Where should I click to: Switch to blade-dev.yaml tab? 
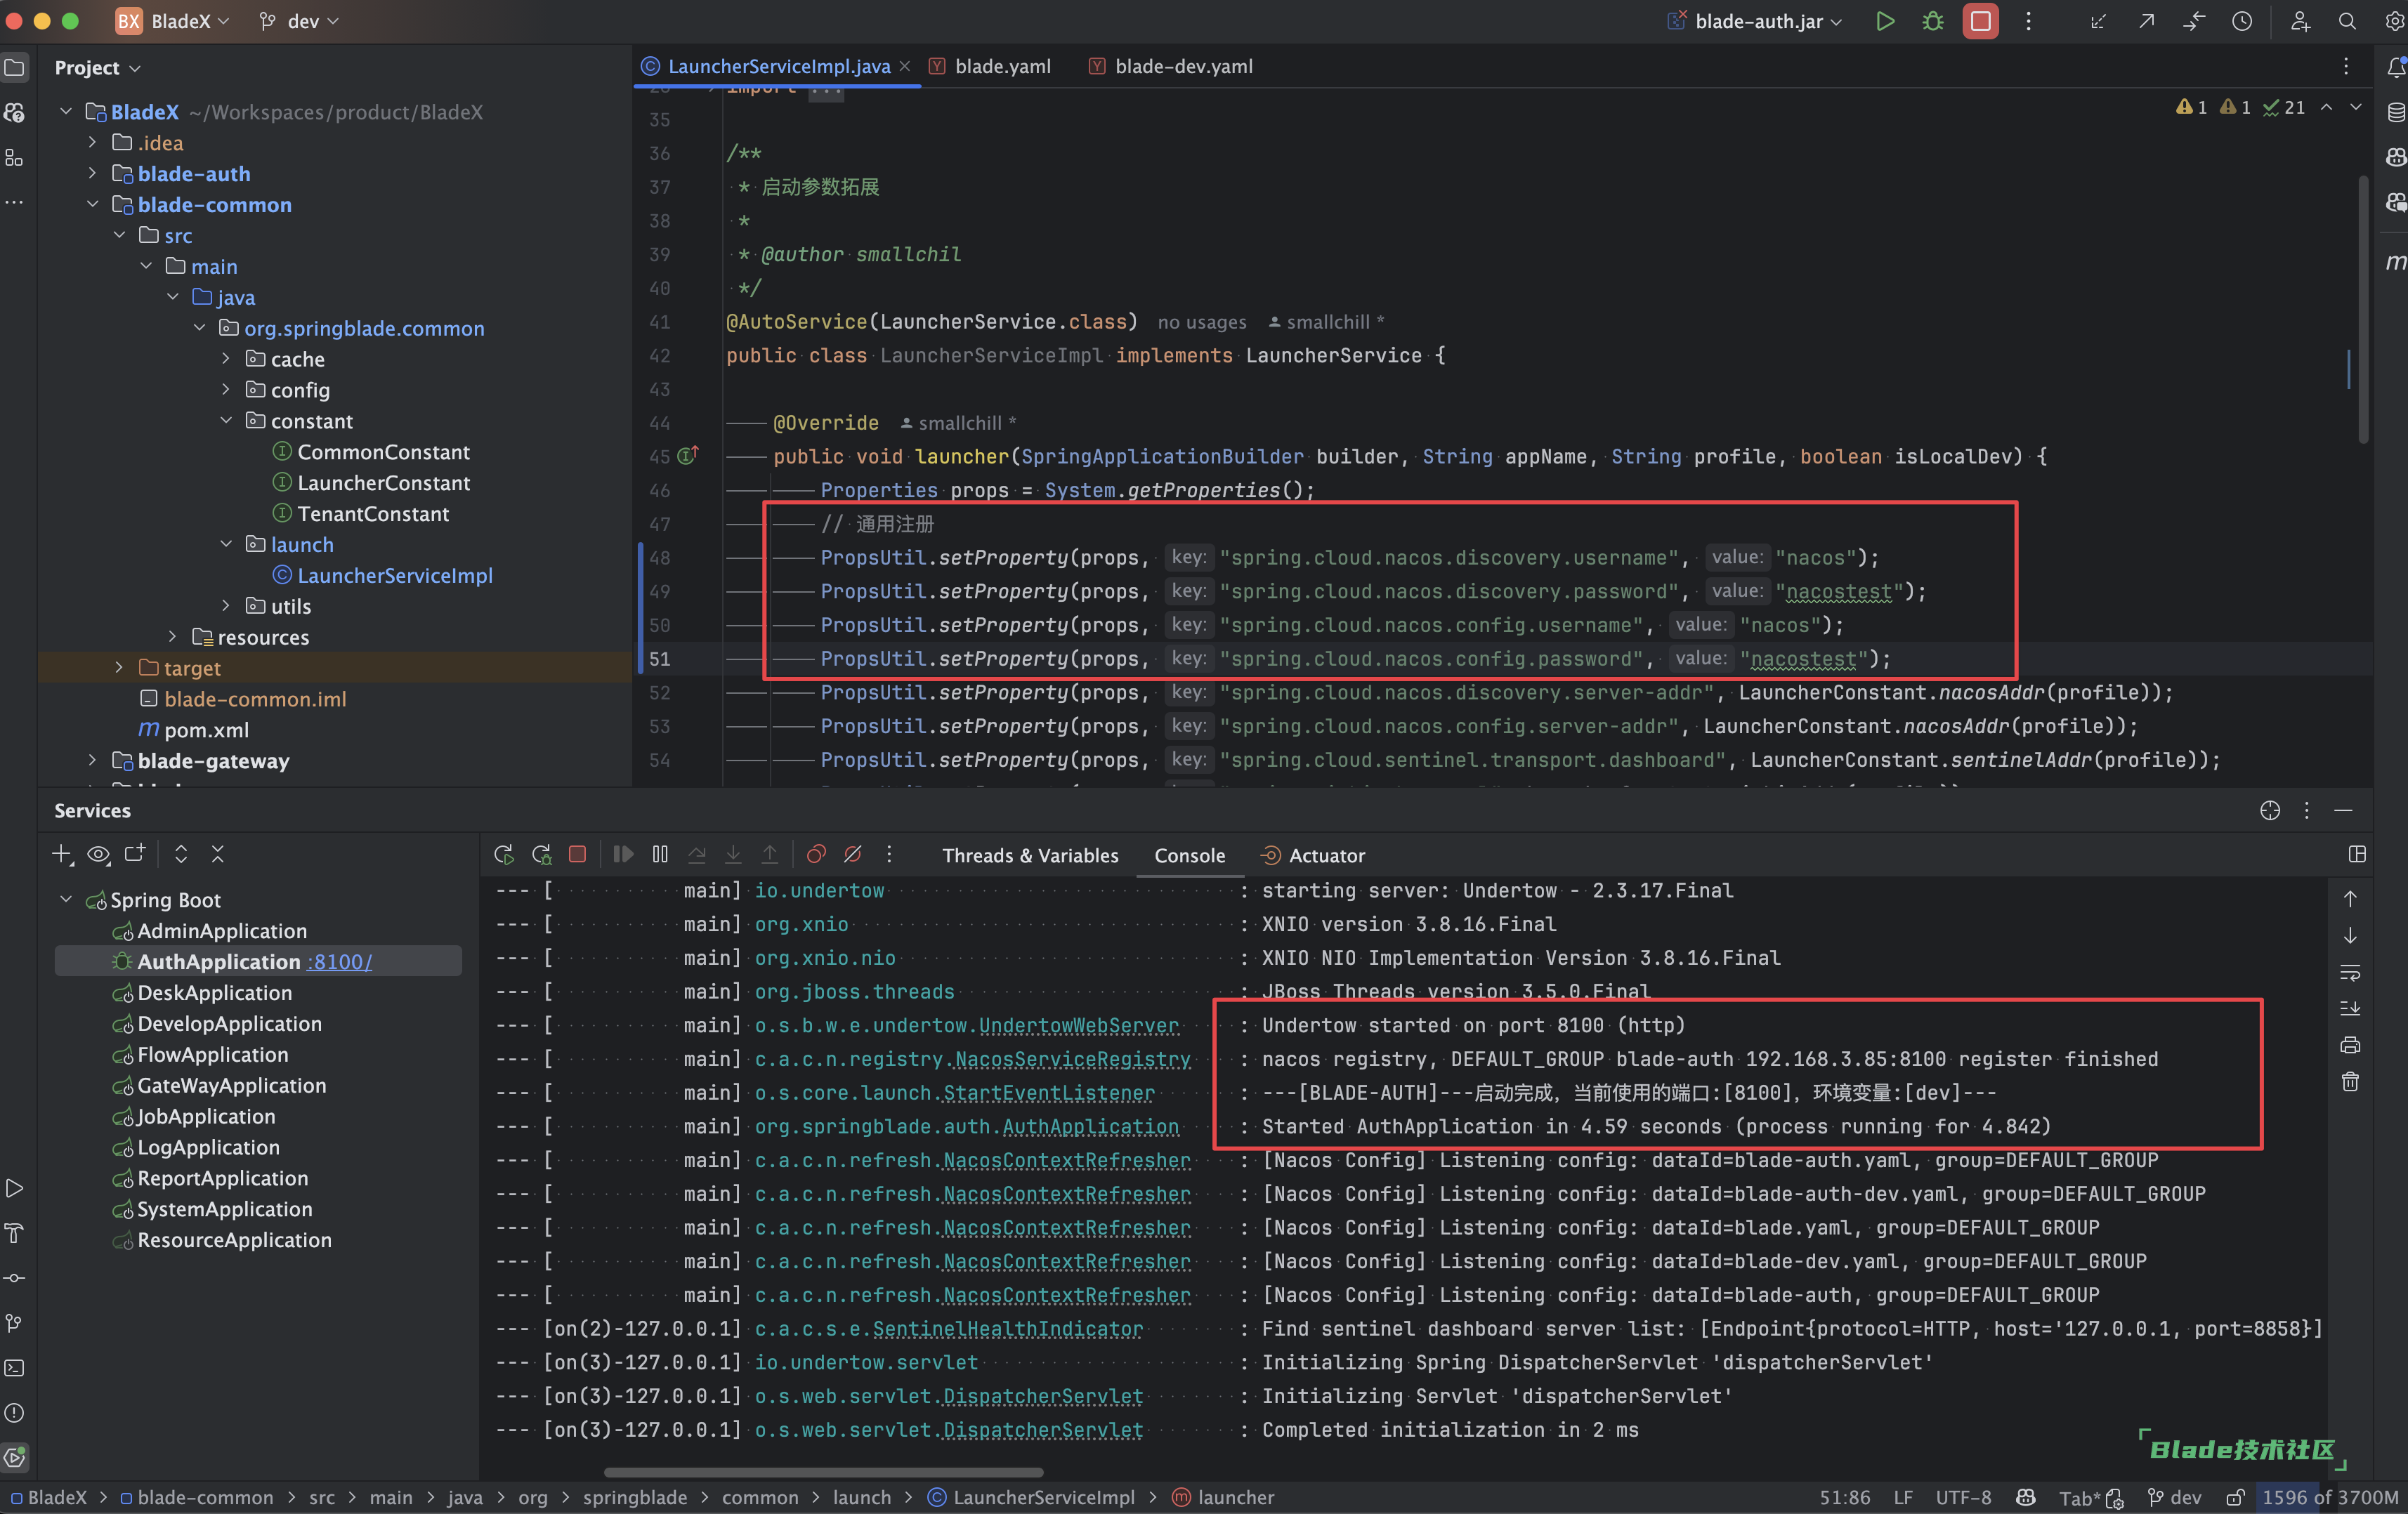click(x=1171, y=66)
